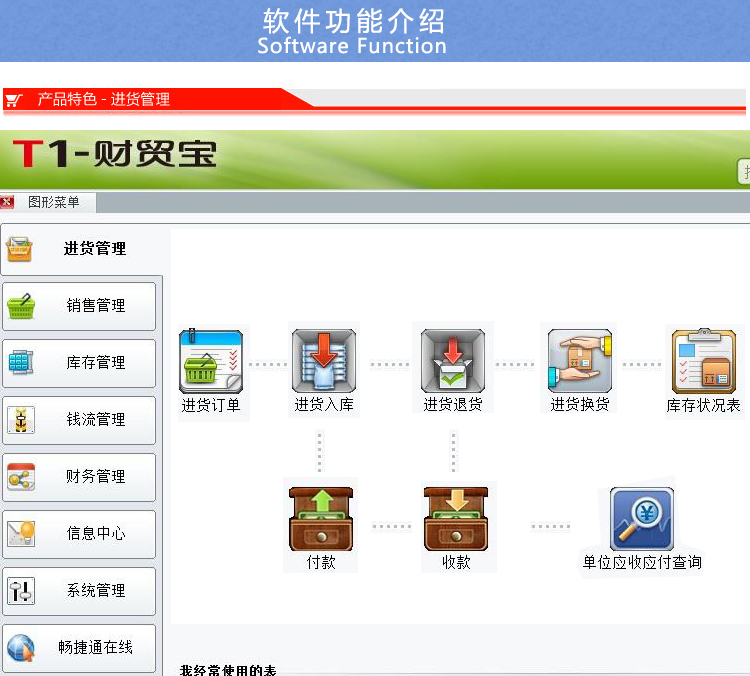Open 系统管理 from the sidebar
Image resolution: width=750 pixels, height=676 pixels.
[79, 591]
